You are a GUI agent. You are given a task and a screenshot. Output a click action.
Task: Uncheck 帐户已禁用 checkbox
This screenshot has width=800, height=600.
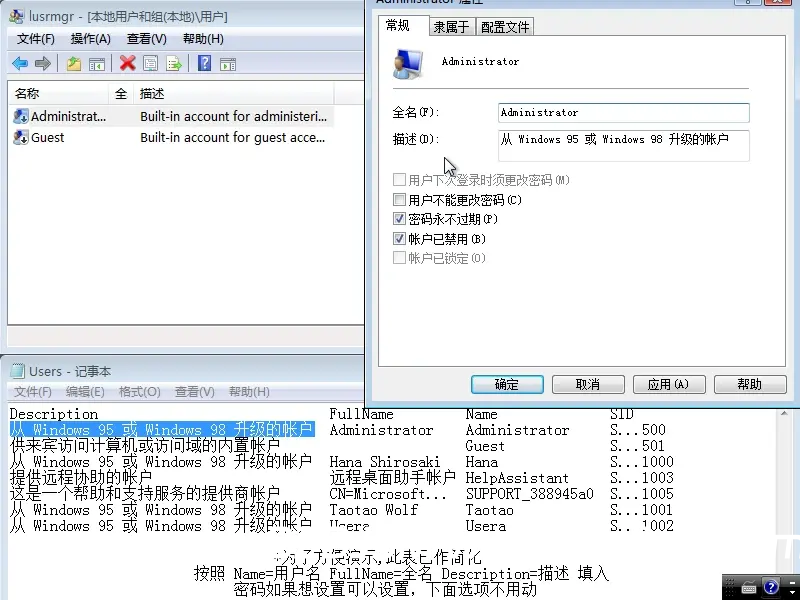[x=399, y=238]
